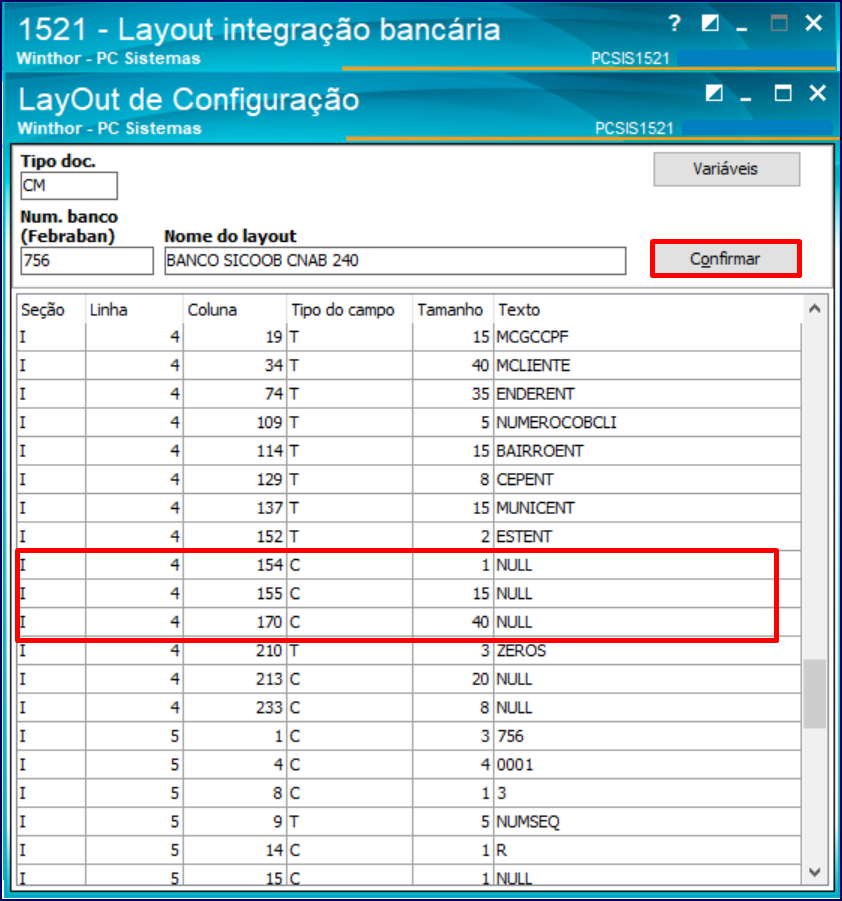Click the vertical scrollbar thumb of the grid
842x901 pixels.
point(814,694)
